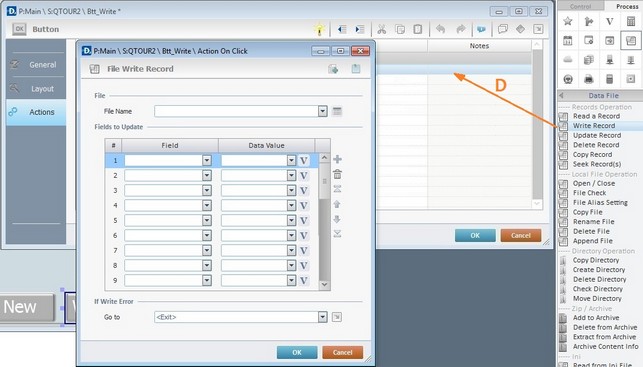
Task: Click the move row down arrow icon
Action: coord(337,219)
